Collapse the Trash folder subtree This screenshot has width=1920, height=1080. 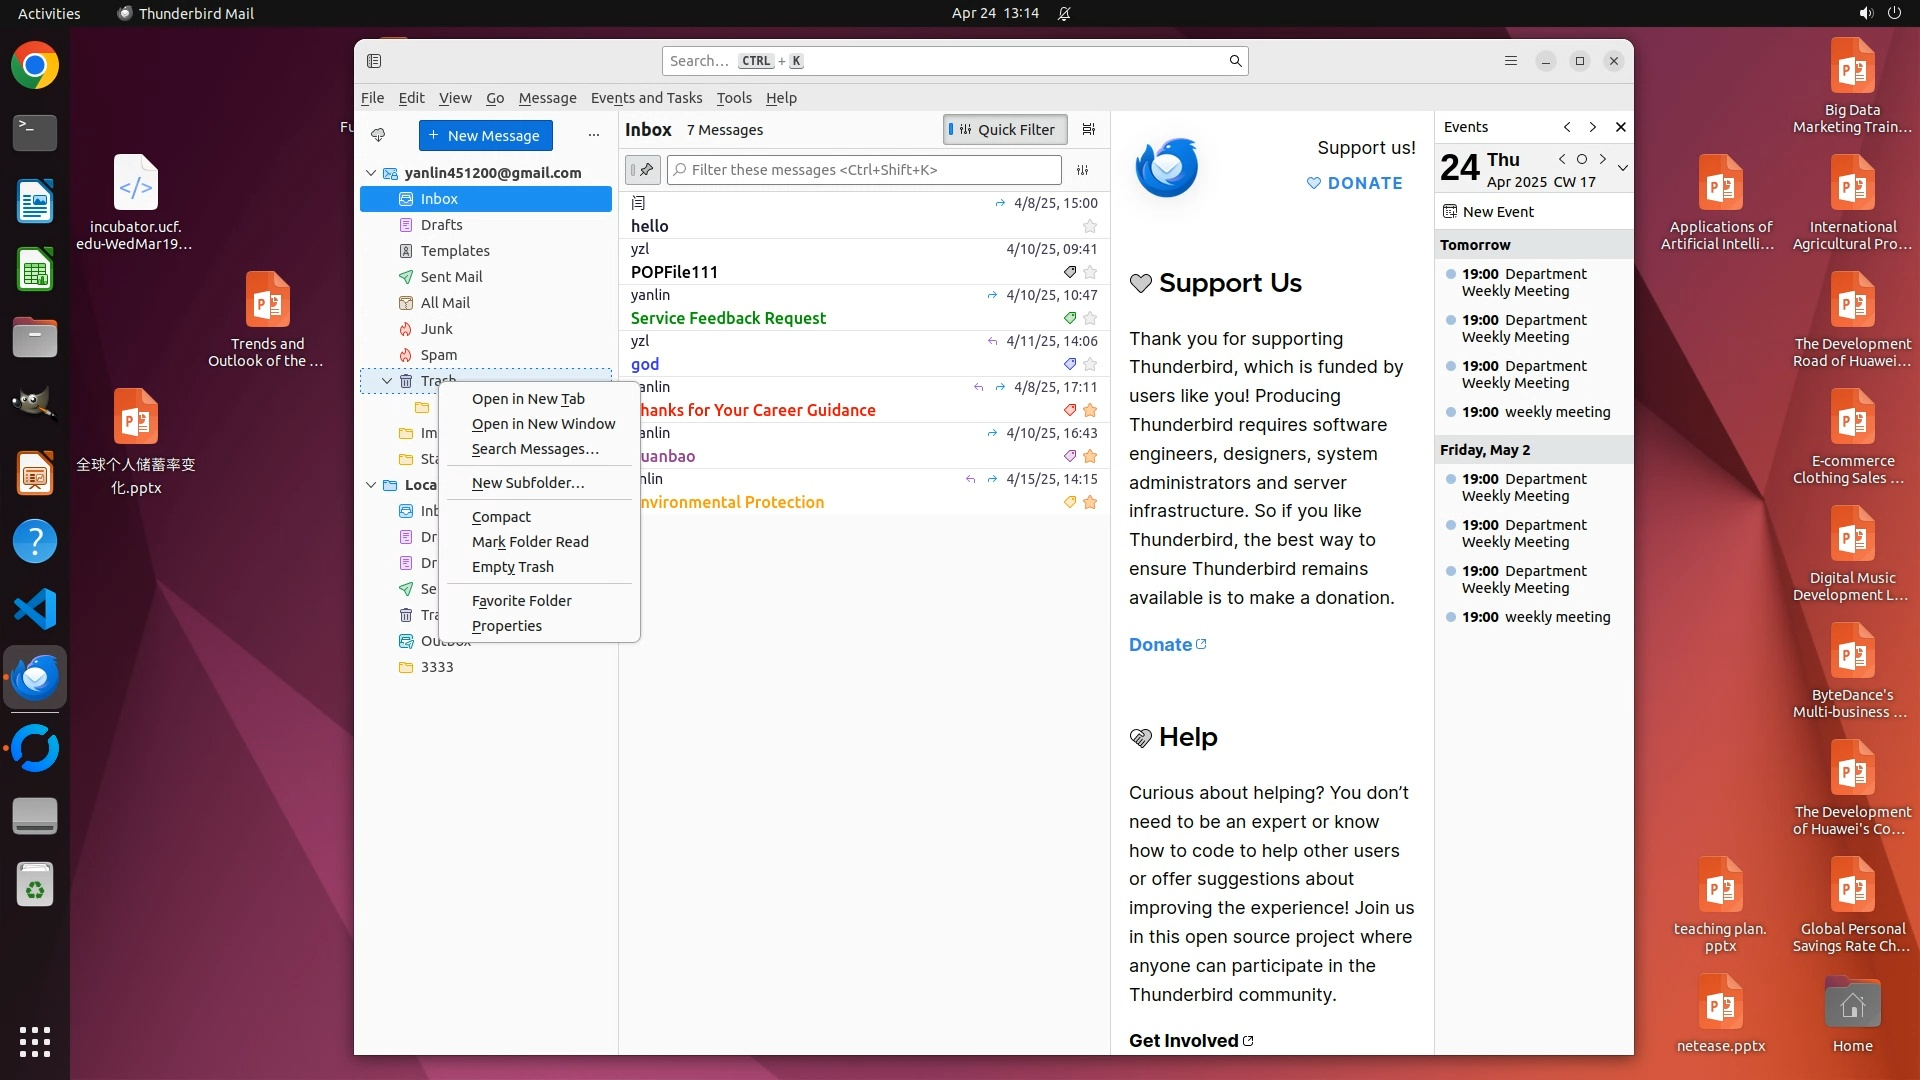[387, 381]
